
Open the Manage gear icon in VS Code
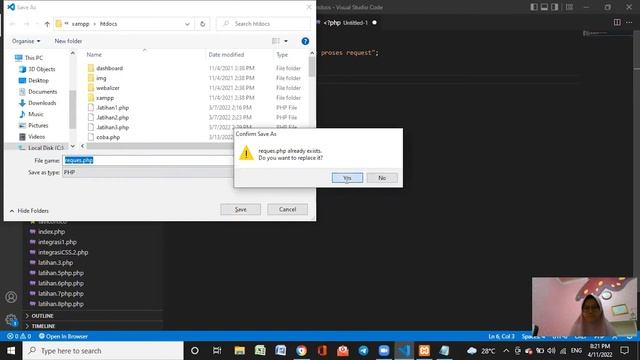(11, 320)
